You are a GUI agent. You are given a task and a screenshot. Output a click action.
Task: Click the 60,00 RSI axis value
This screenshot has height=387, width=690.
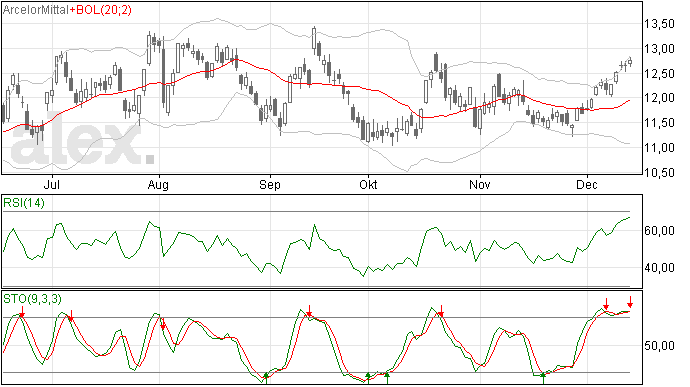(x=659, y=231)
